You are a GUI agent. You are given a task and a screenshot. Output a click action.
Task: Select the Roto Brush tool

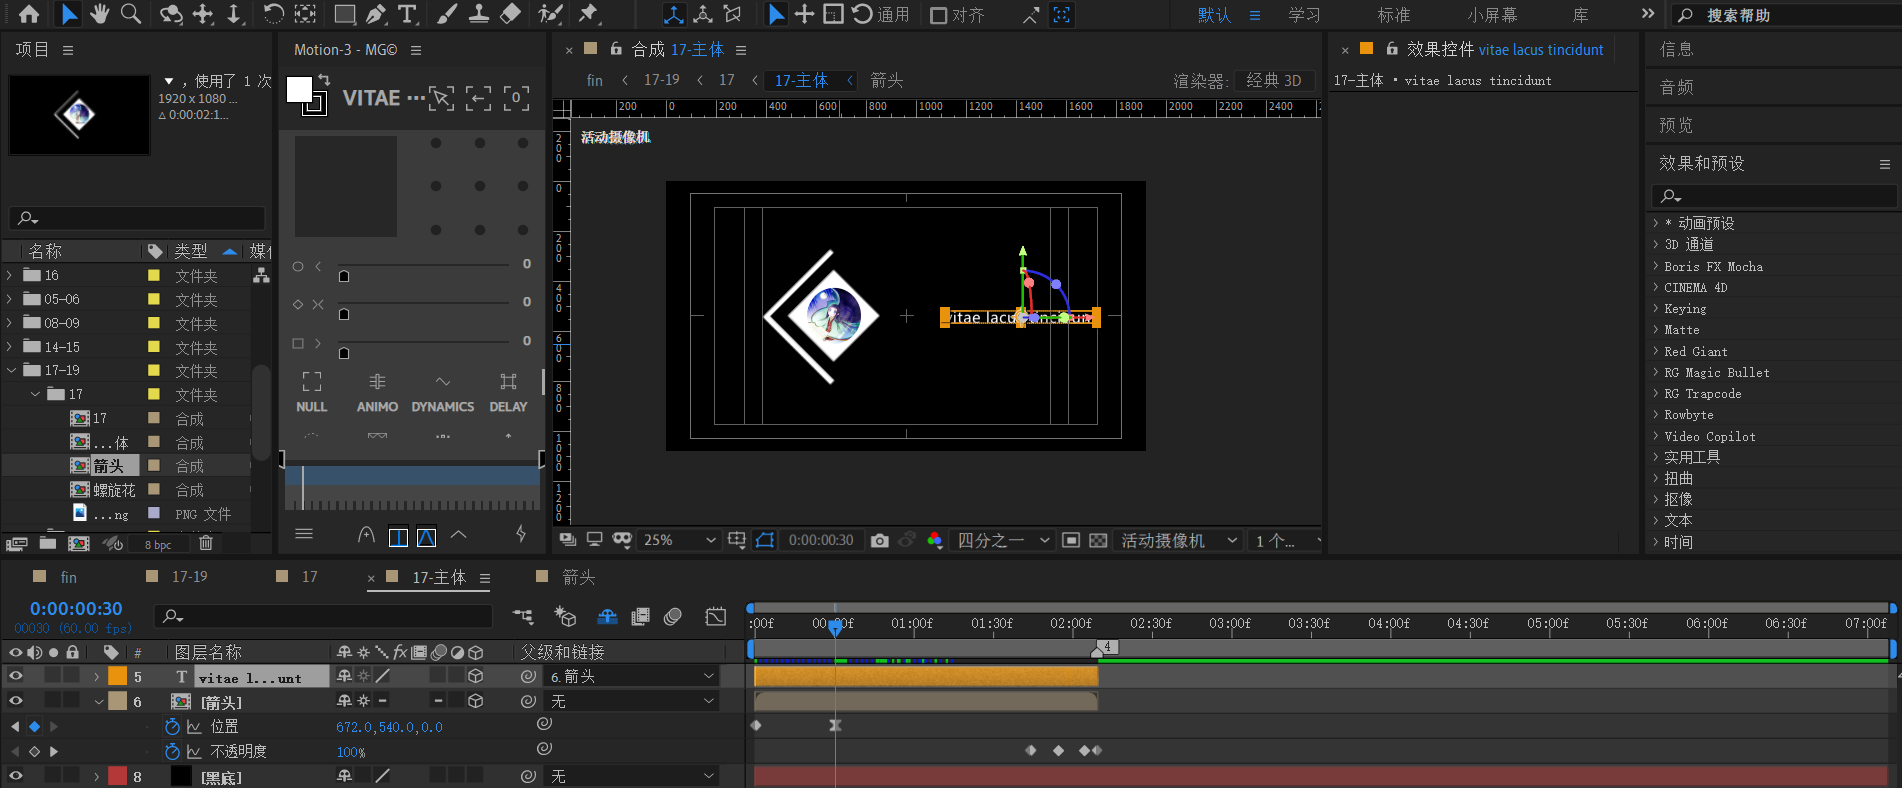click(550, 14)
